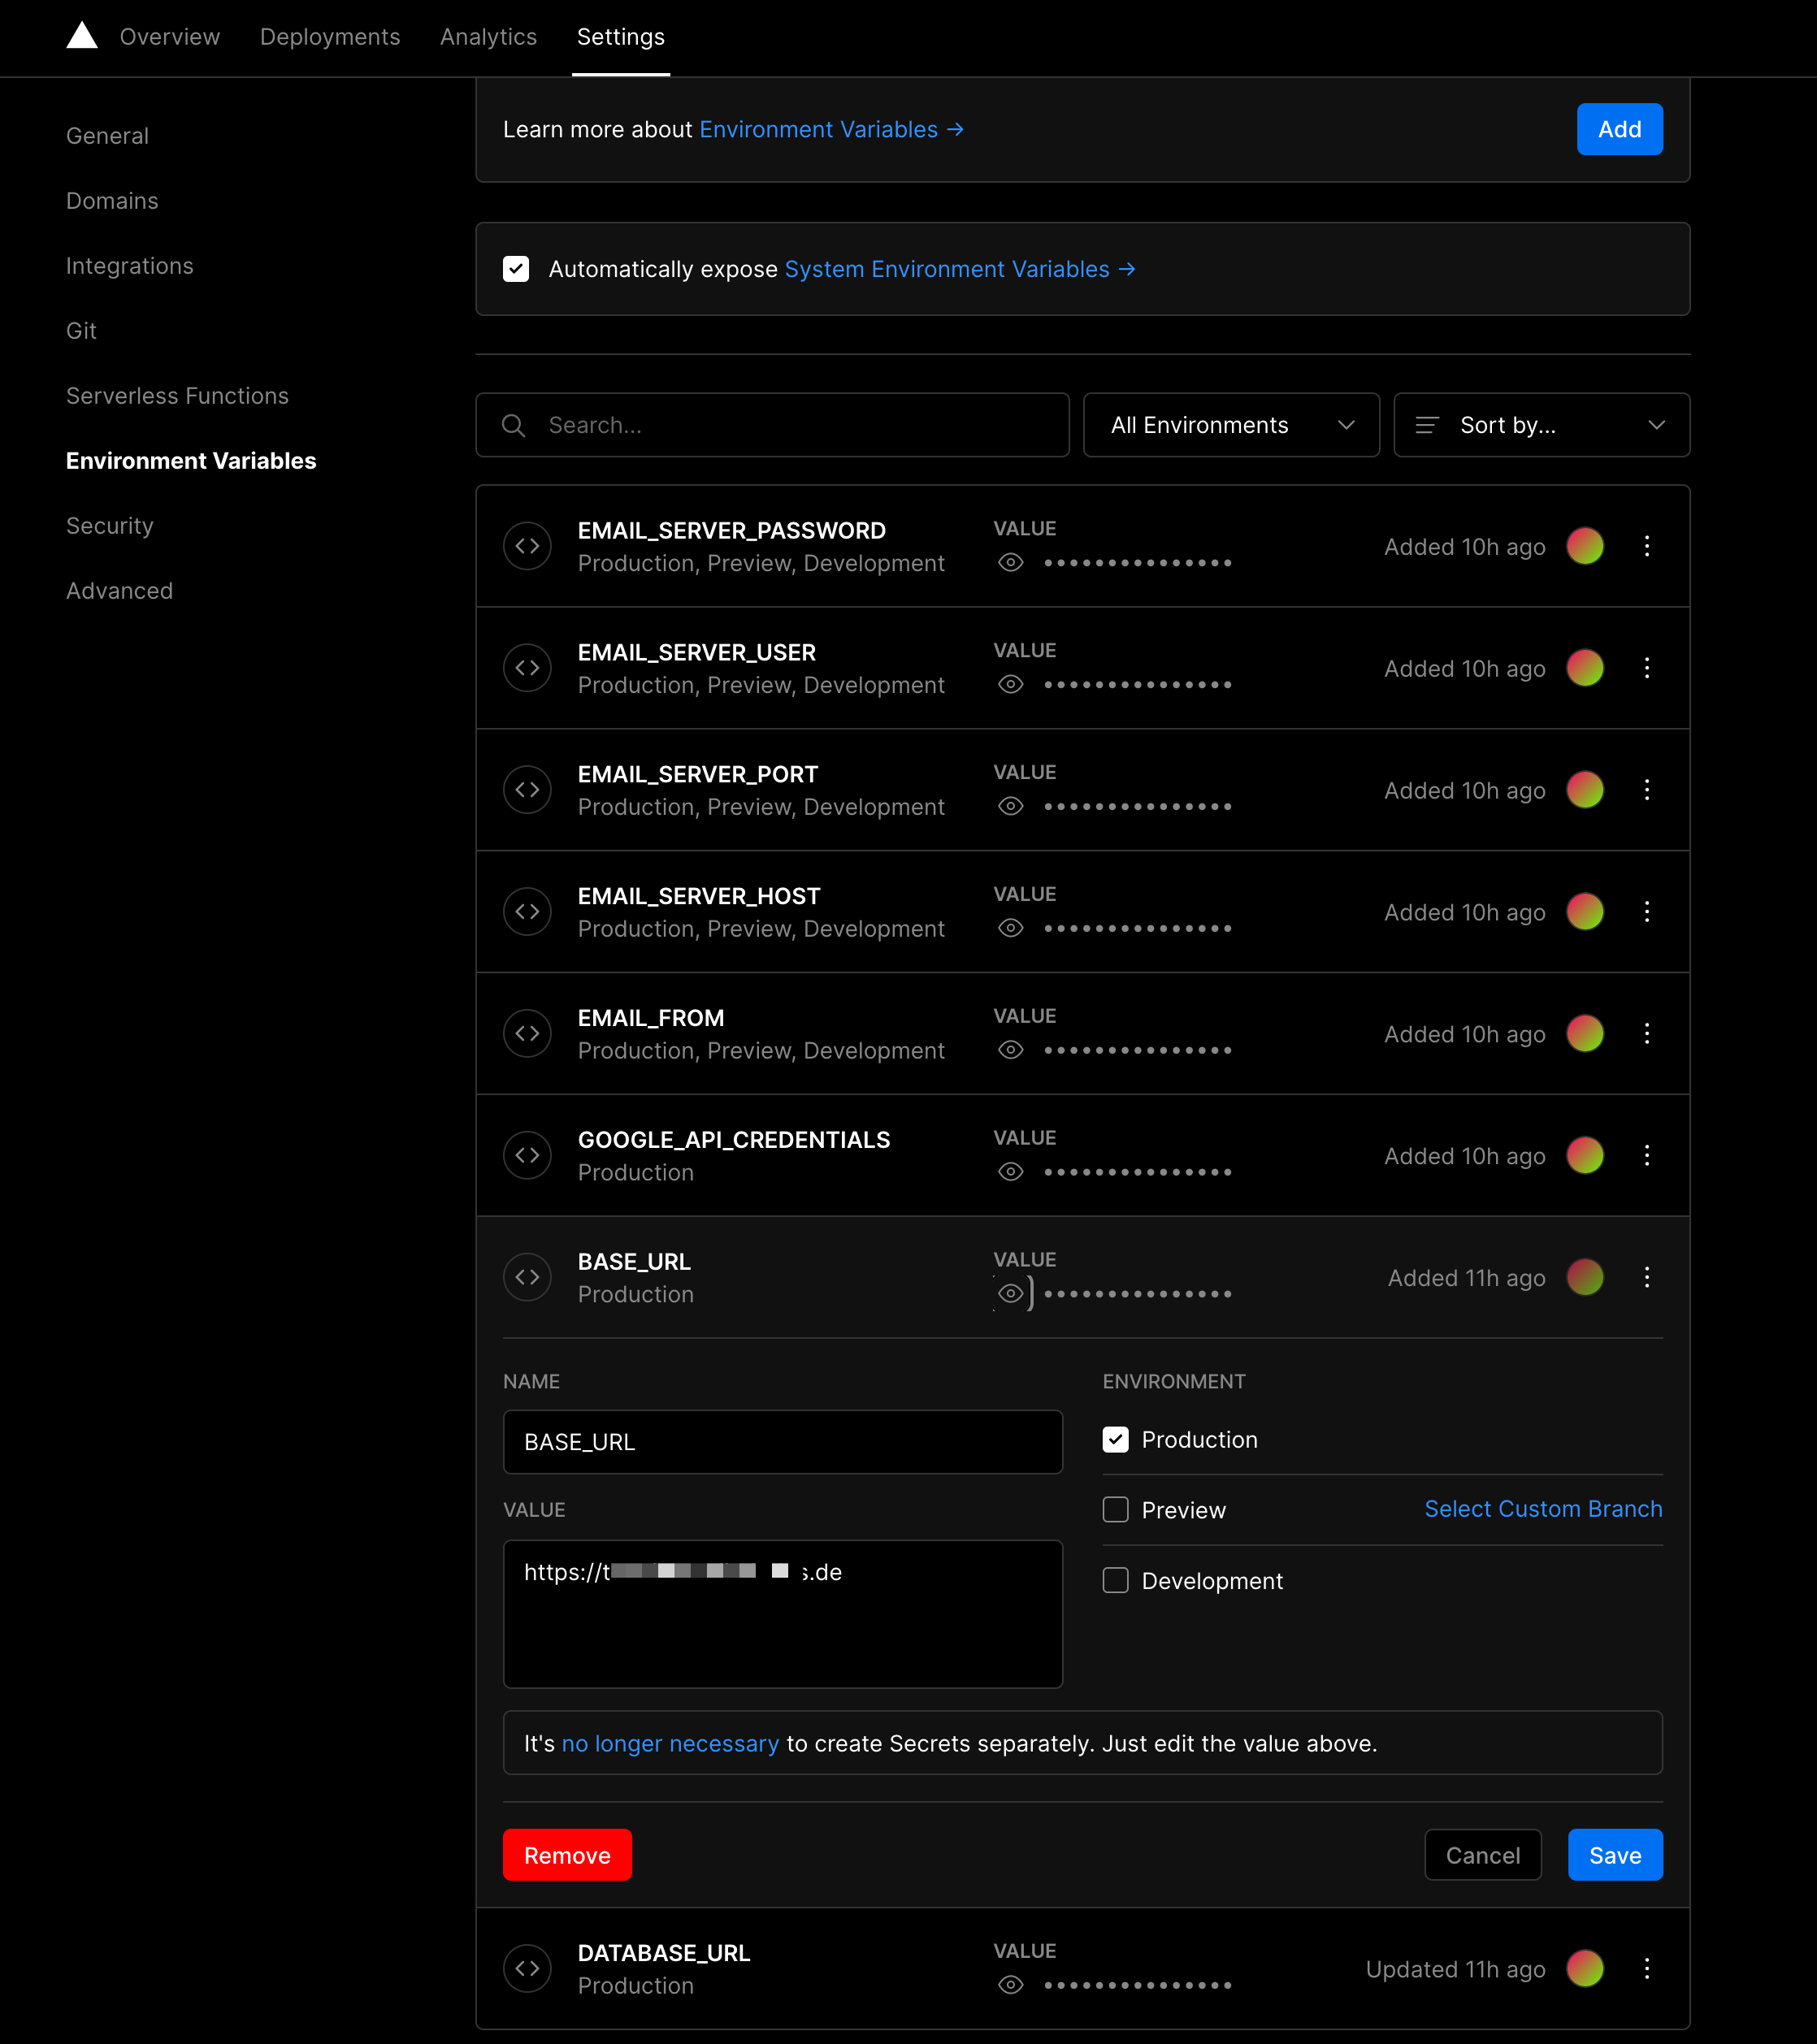The image size is (1817, 2044).
Task: Click the gradient avatar next to GOOGLE_API_CREDENTIALS
Action: click(x=1585, y=1155)
